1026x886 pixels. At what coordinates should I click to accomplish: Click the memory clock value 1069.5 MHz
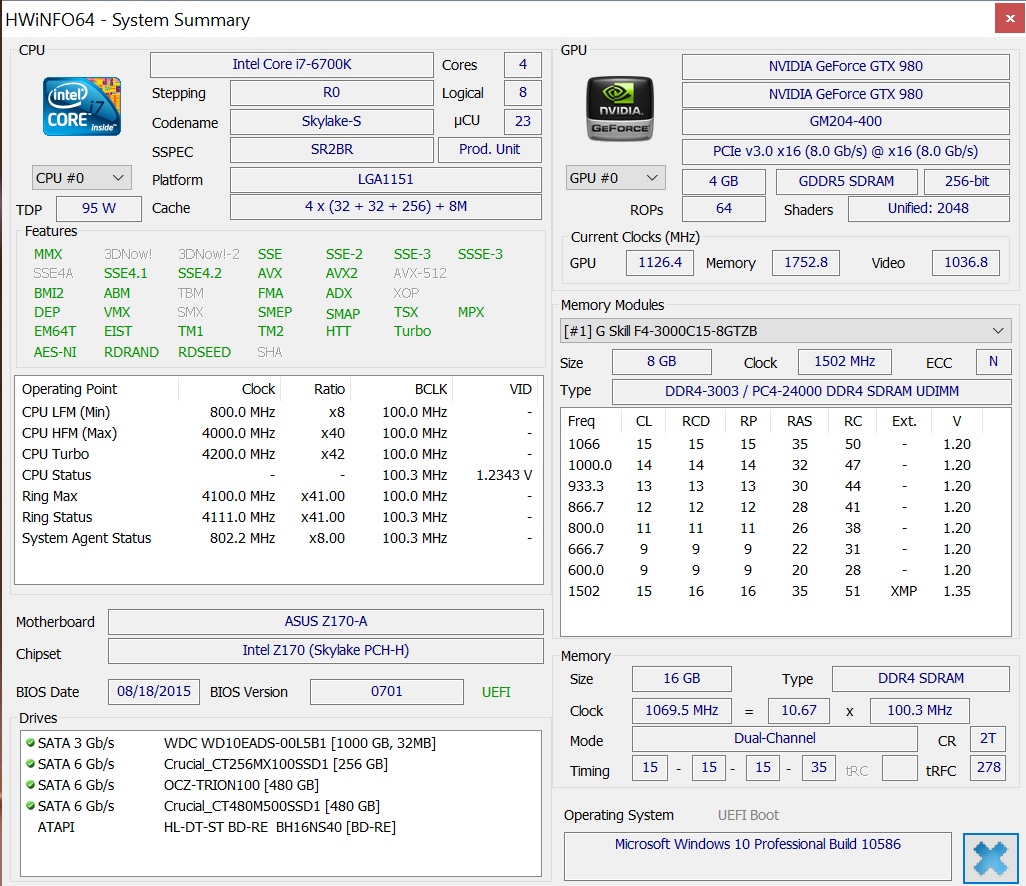(682, 711)
